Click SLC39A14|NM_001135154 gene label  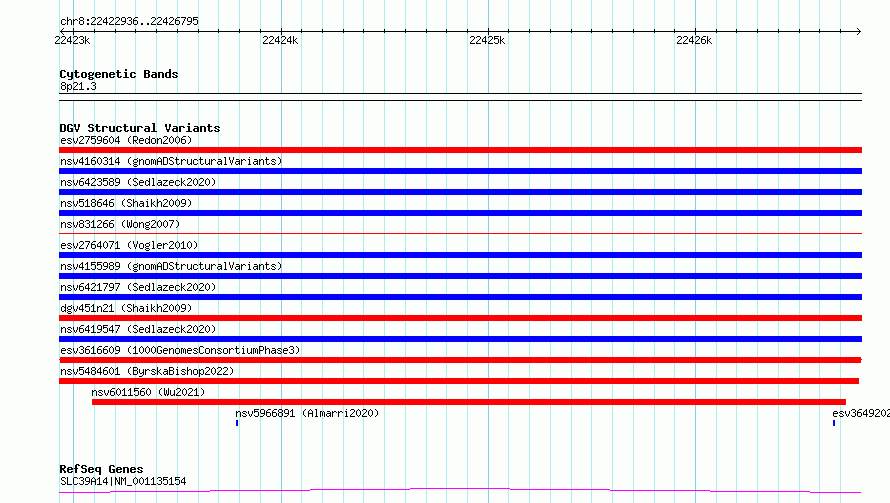point(123,481)
